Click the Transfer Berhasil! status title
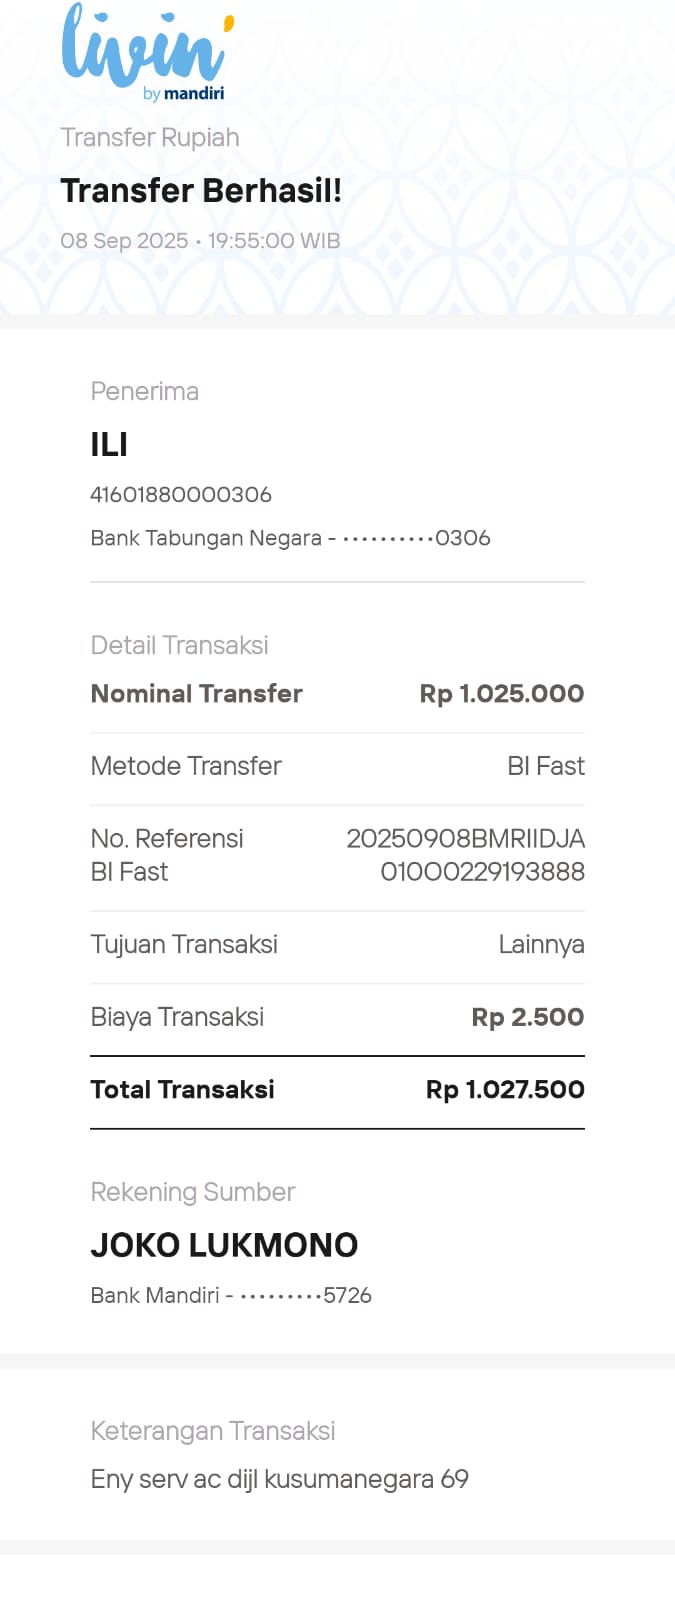The width and height of the screenshot is (675, 1600). 201,190
